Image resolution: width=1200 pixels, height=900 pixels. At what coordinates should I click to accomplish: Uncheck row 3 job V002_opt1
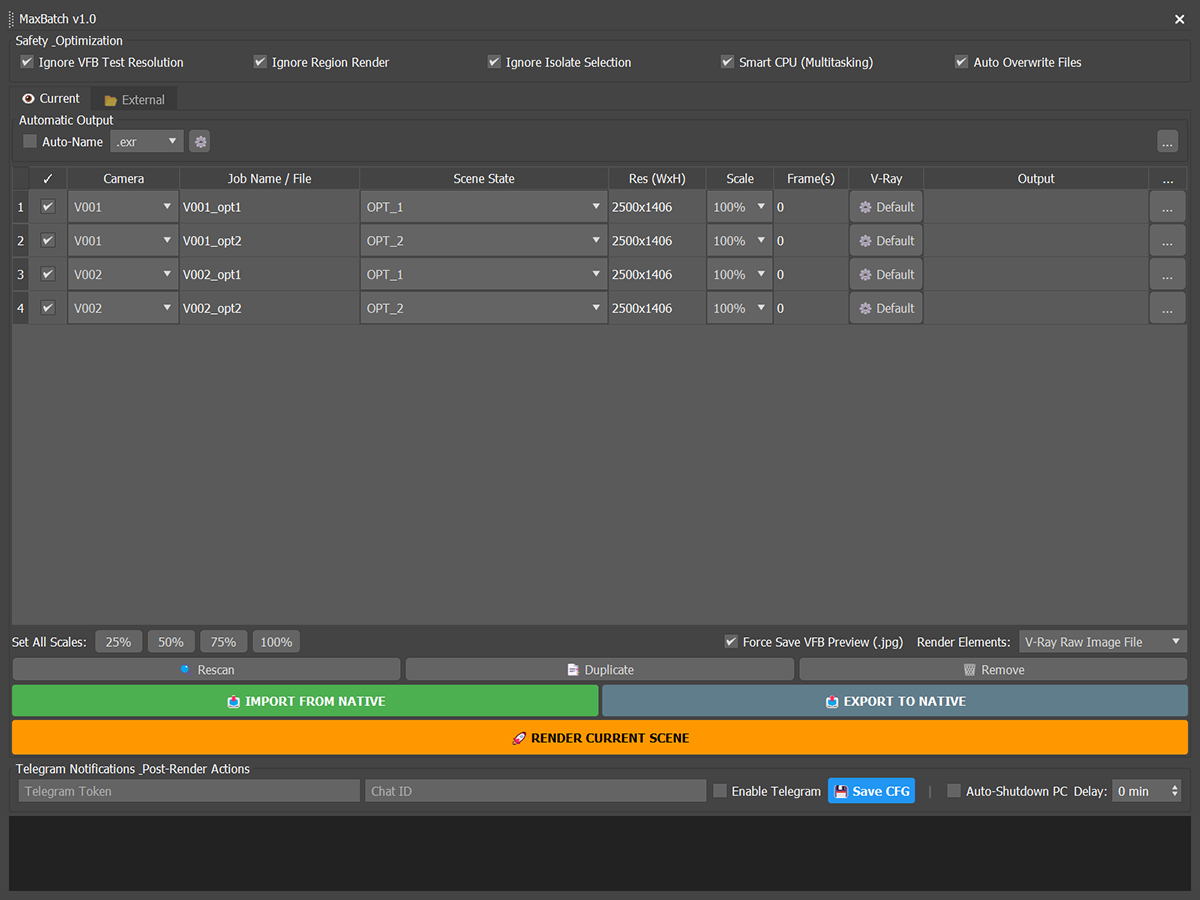tap(47, 274)
